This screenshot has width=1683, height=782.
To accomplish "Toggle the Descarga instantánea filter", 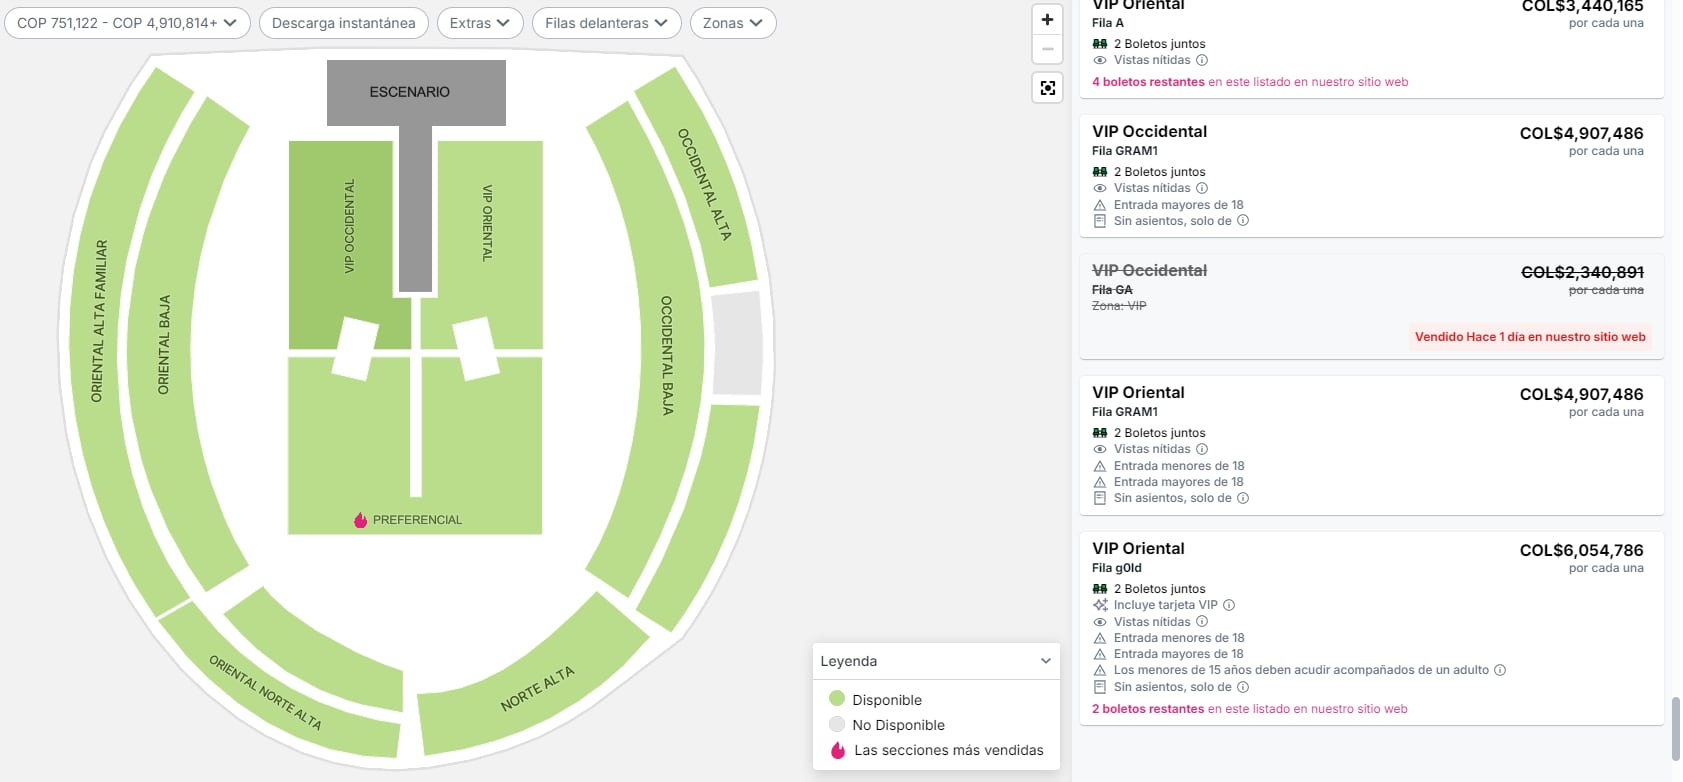I will tap(343, 23).
